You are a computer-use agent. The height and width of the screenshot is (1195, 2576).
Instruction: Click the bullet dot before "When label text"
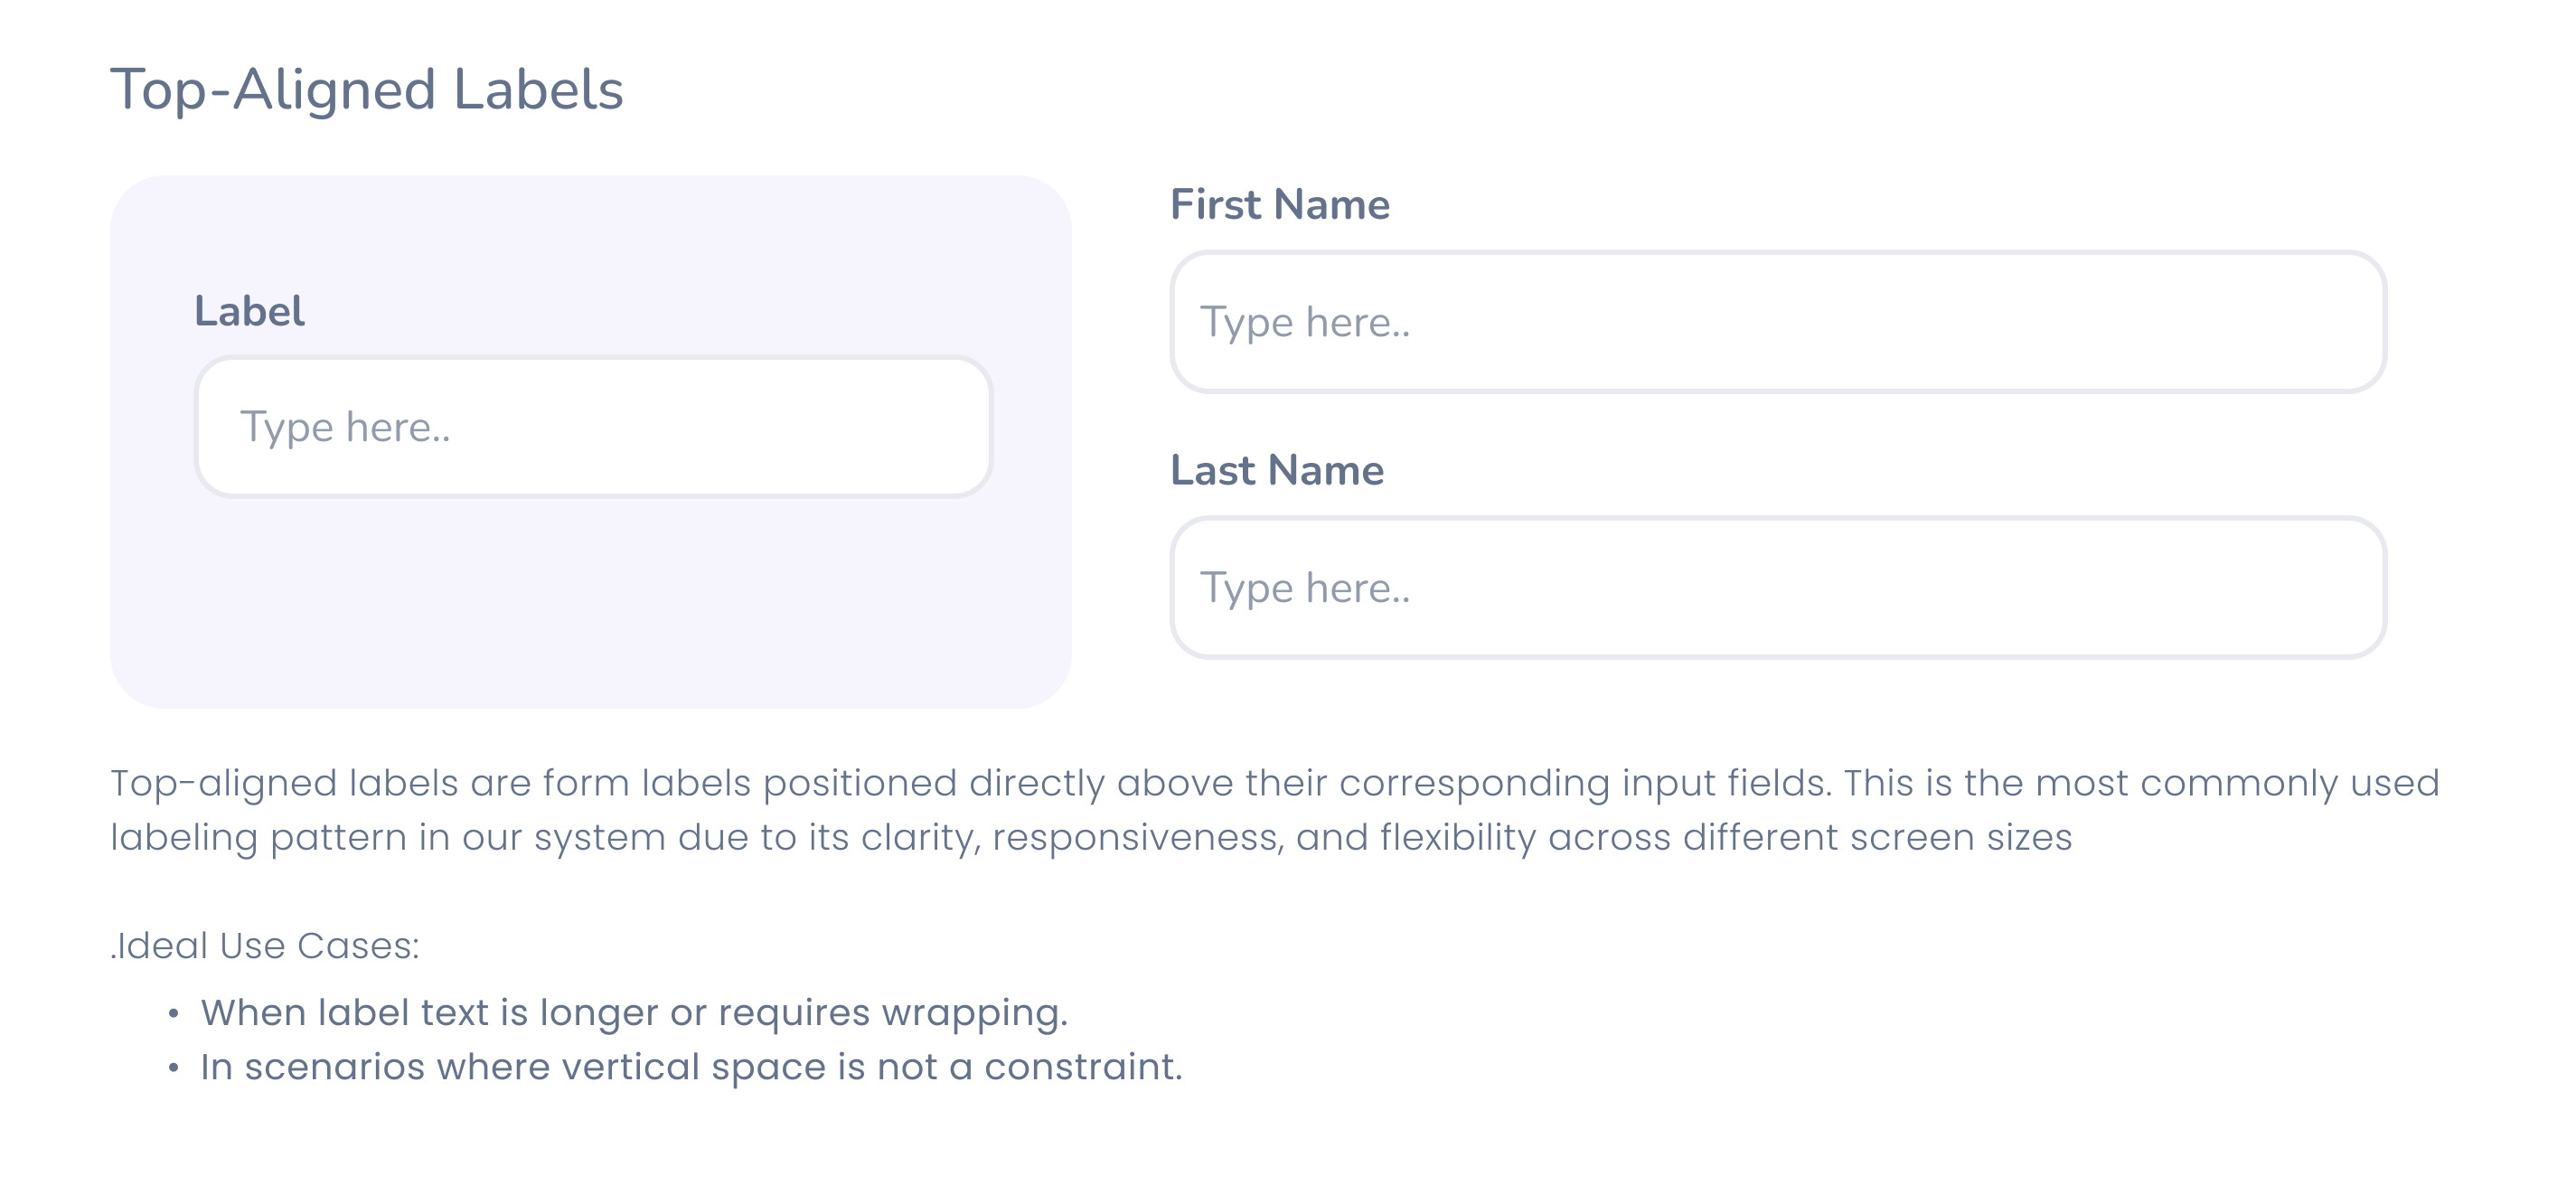tap(174, 1014)
